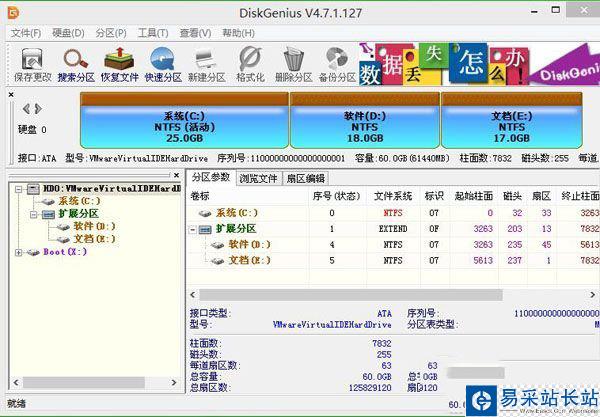
Task: Click the left tree scrollbar right arrow
Action: click(174, 382)
